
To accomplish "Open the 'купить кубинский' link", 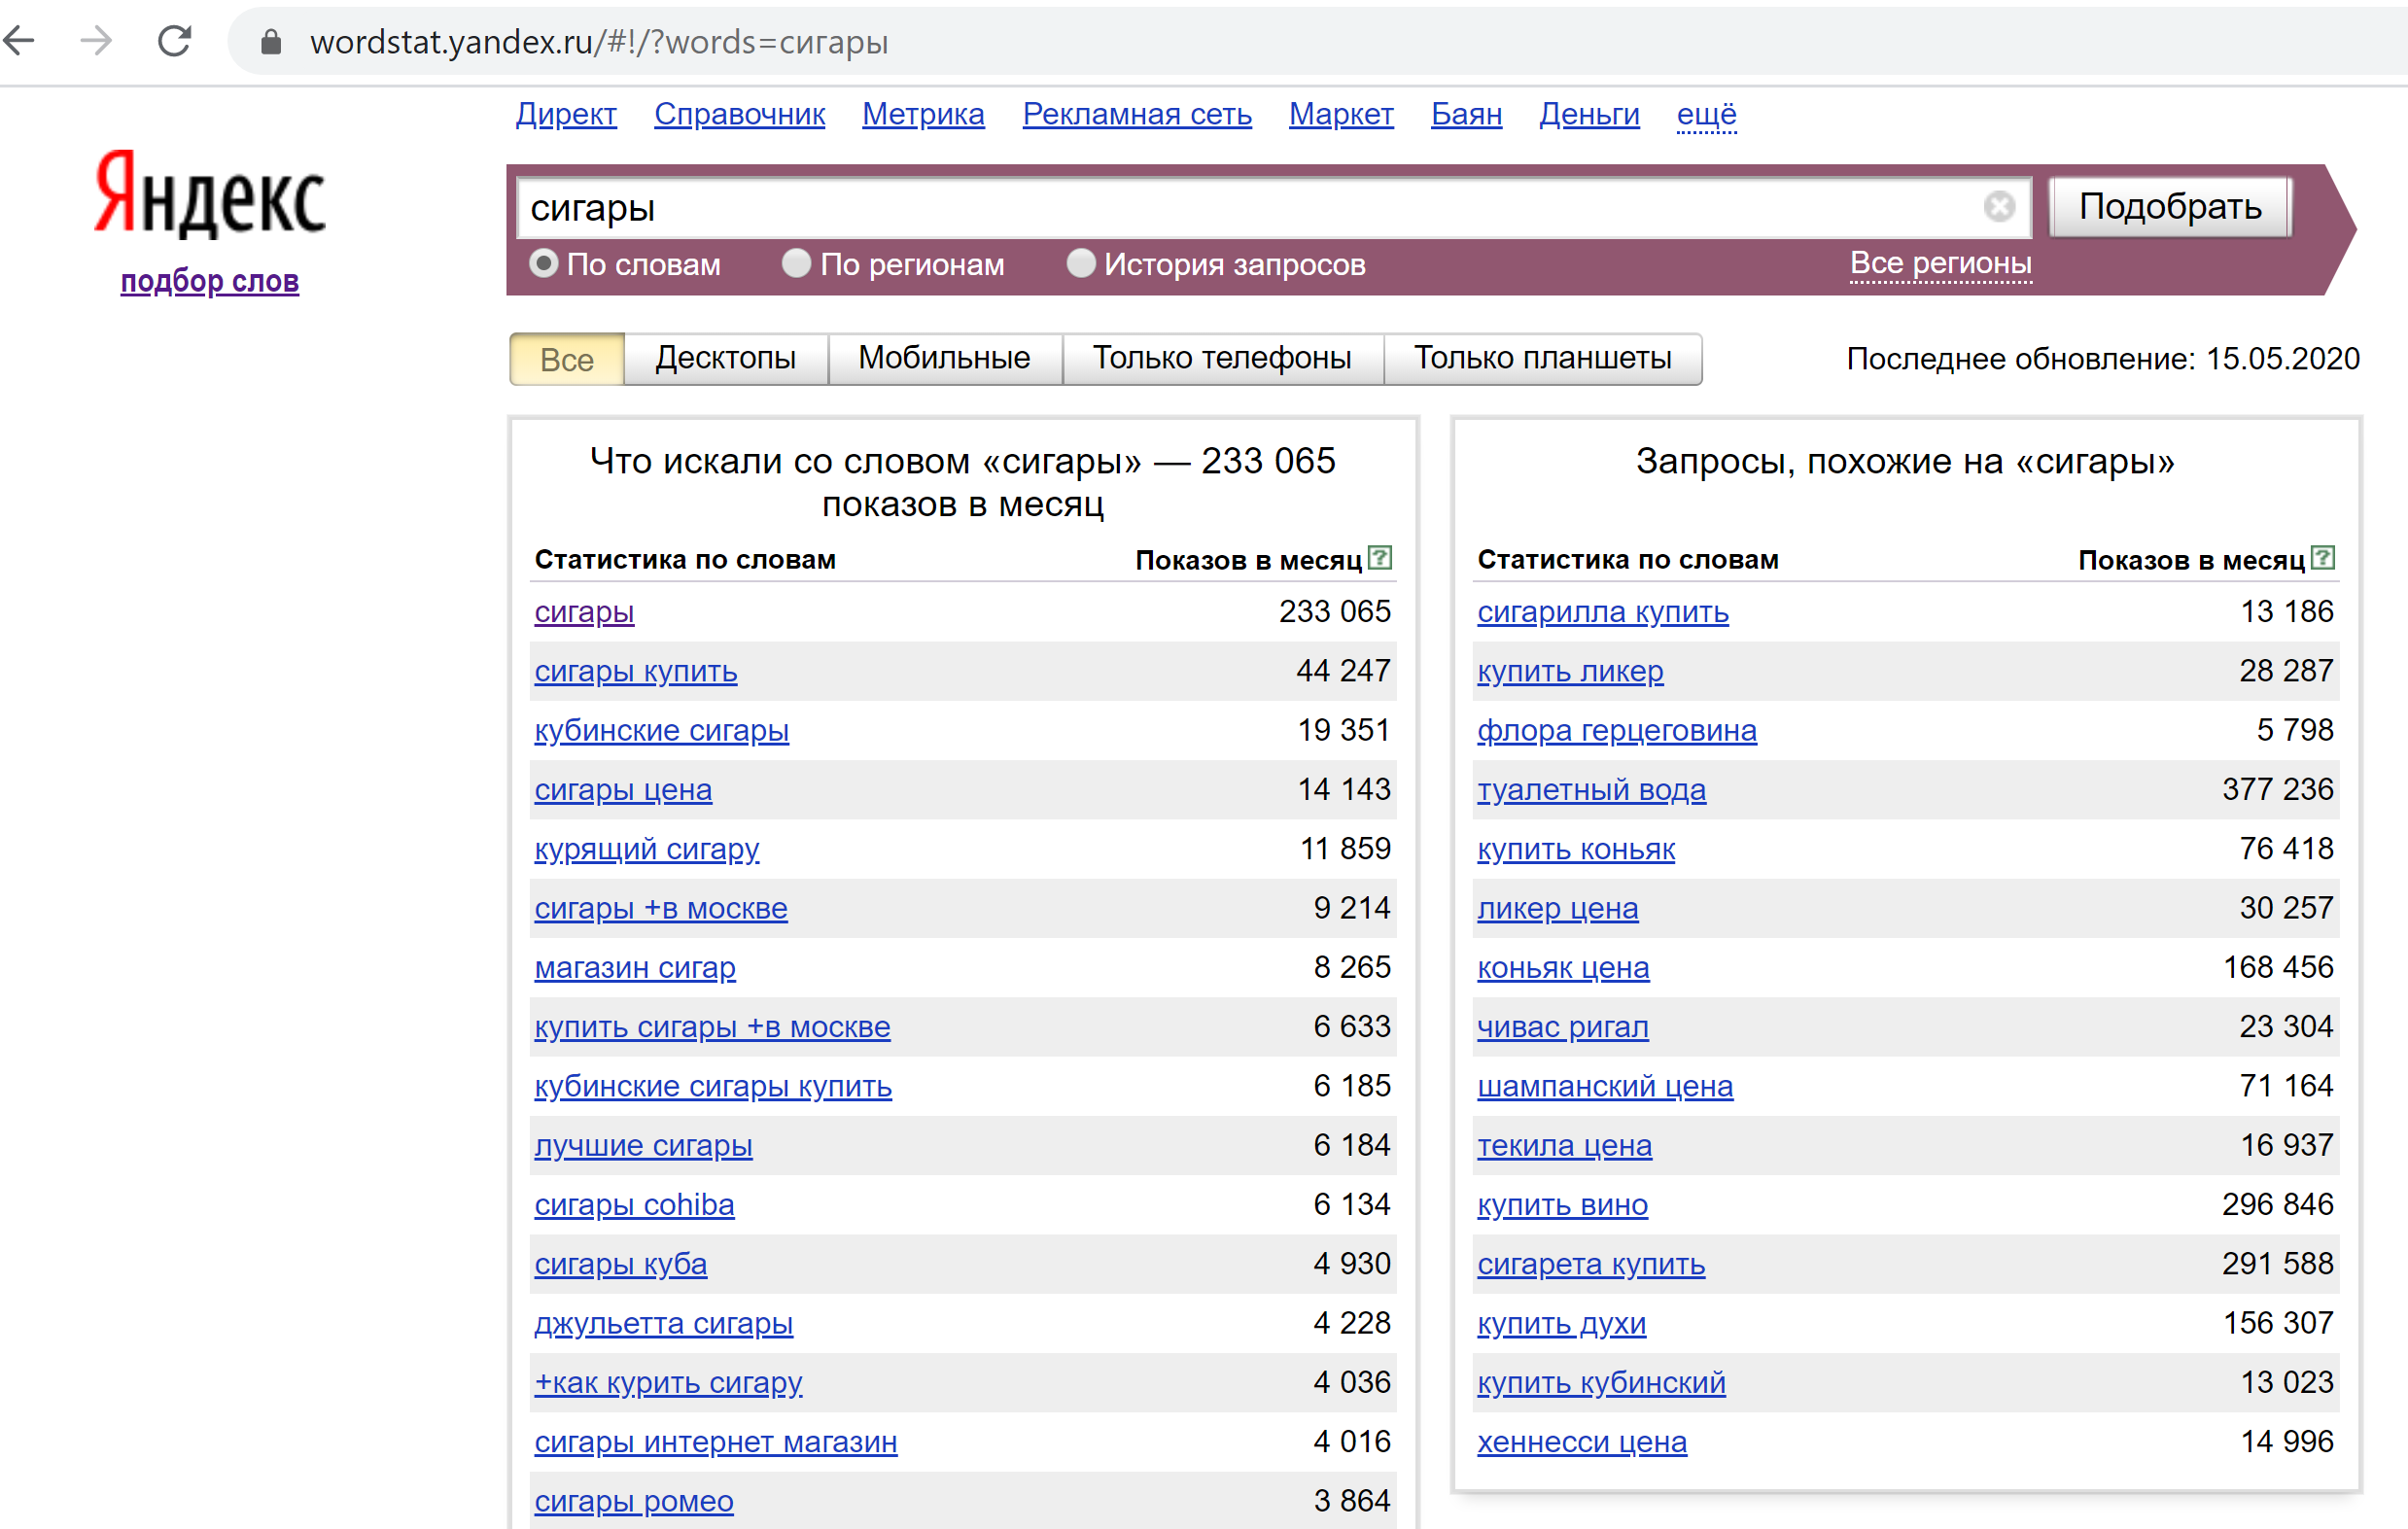I will pyautogui.click(x=1601, y=1383).
